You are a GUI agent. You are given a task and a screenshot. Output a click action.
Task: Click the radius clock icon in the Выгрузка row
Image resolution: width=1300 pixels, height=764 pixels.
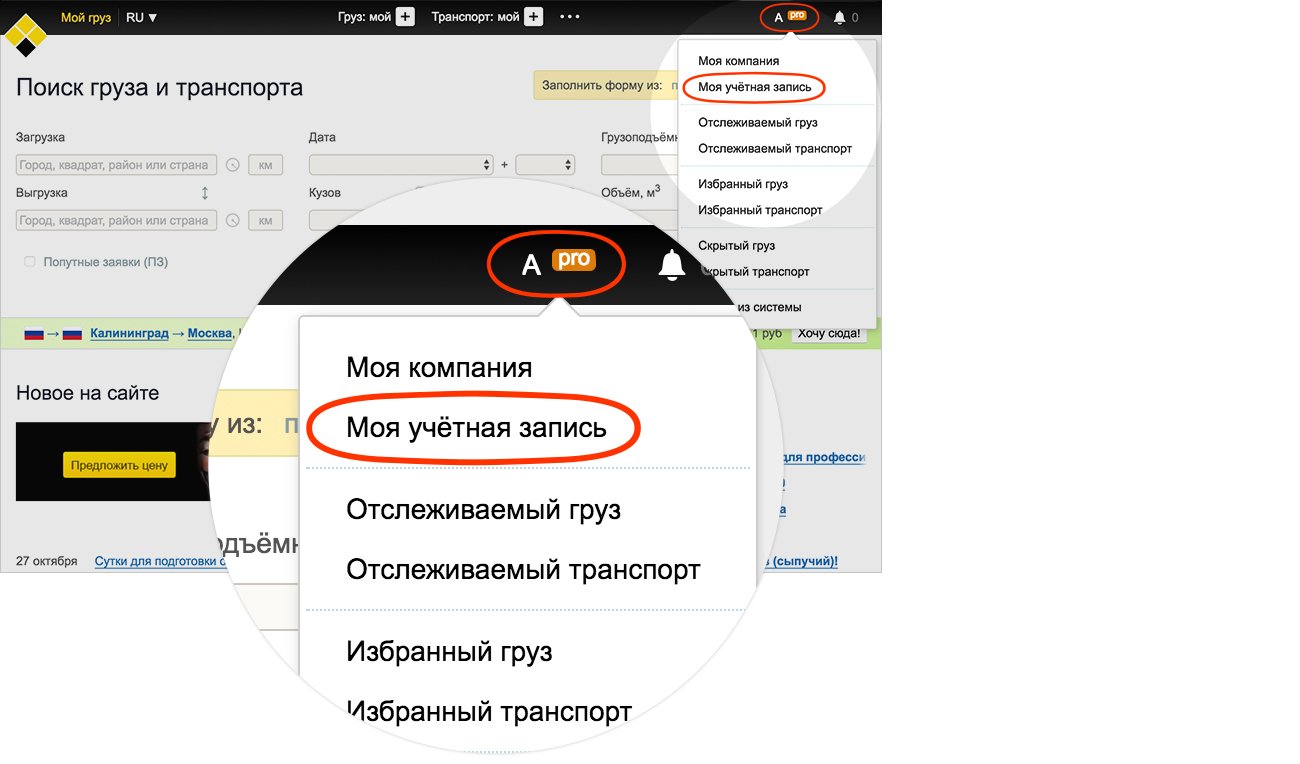click(233, 220)
